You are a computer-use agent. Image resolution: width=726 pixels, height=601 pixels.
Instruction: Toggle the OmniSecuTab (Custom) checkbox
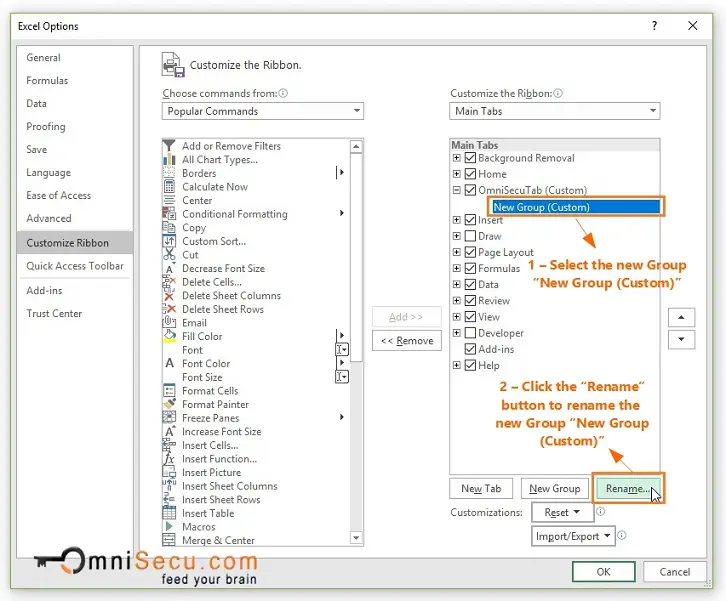tap(470, 190)
